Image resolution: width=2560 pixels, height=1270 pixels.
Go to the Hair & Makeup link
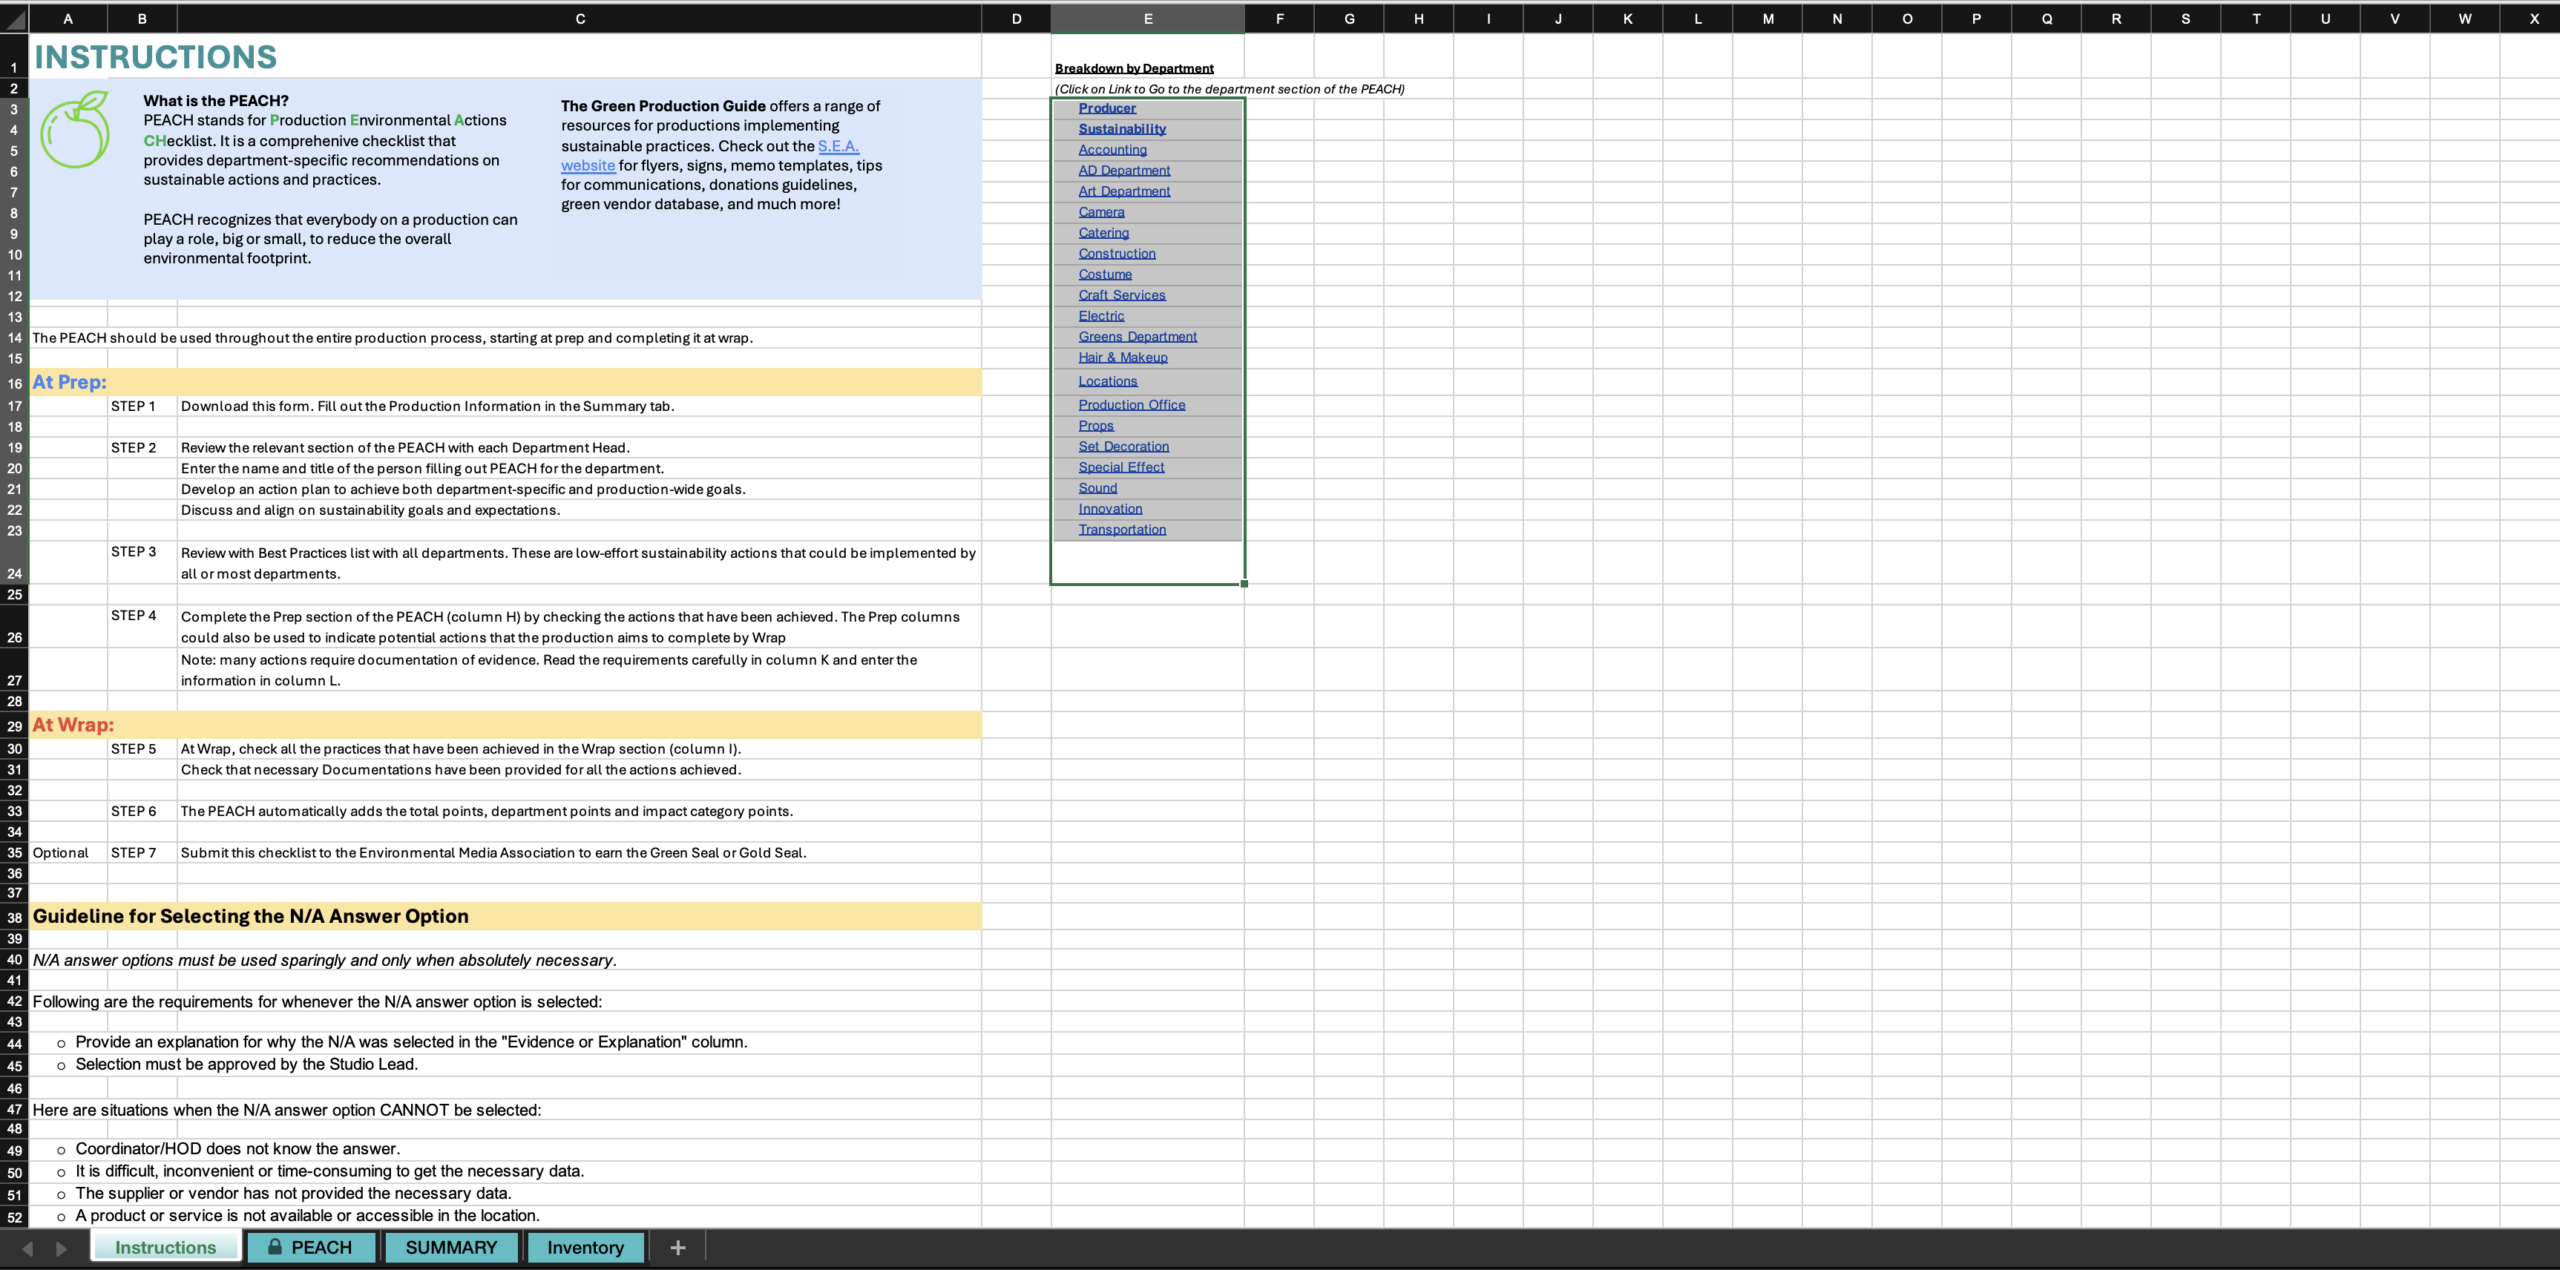click(1122, 358)
